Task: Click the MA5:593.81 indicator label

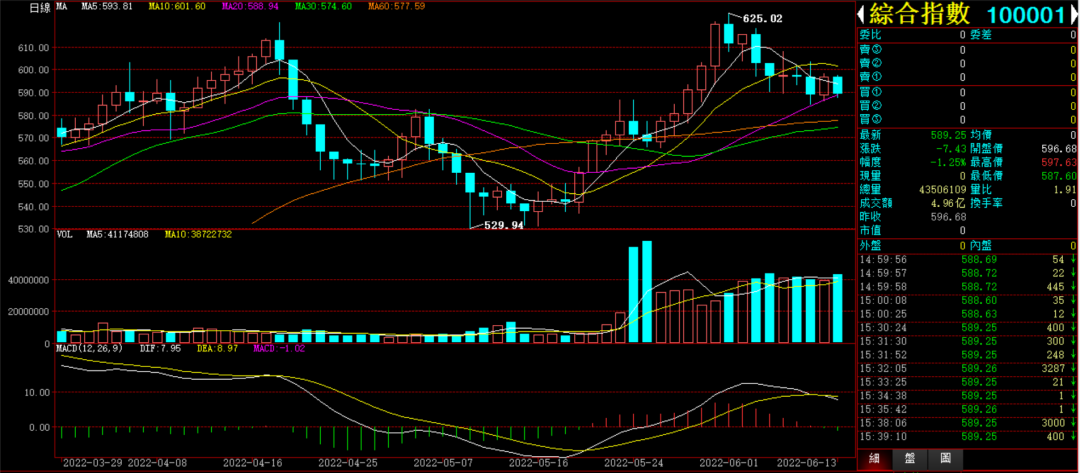Action: (105, 6)
